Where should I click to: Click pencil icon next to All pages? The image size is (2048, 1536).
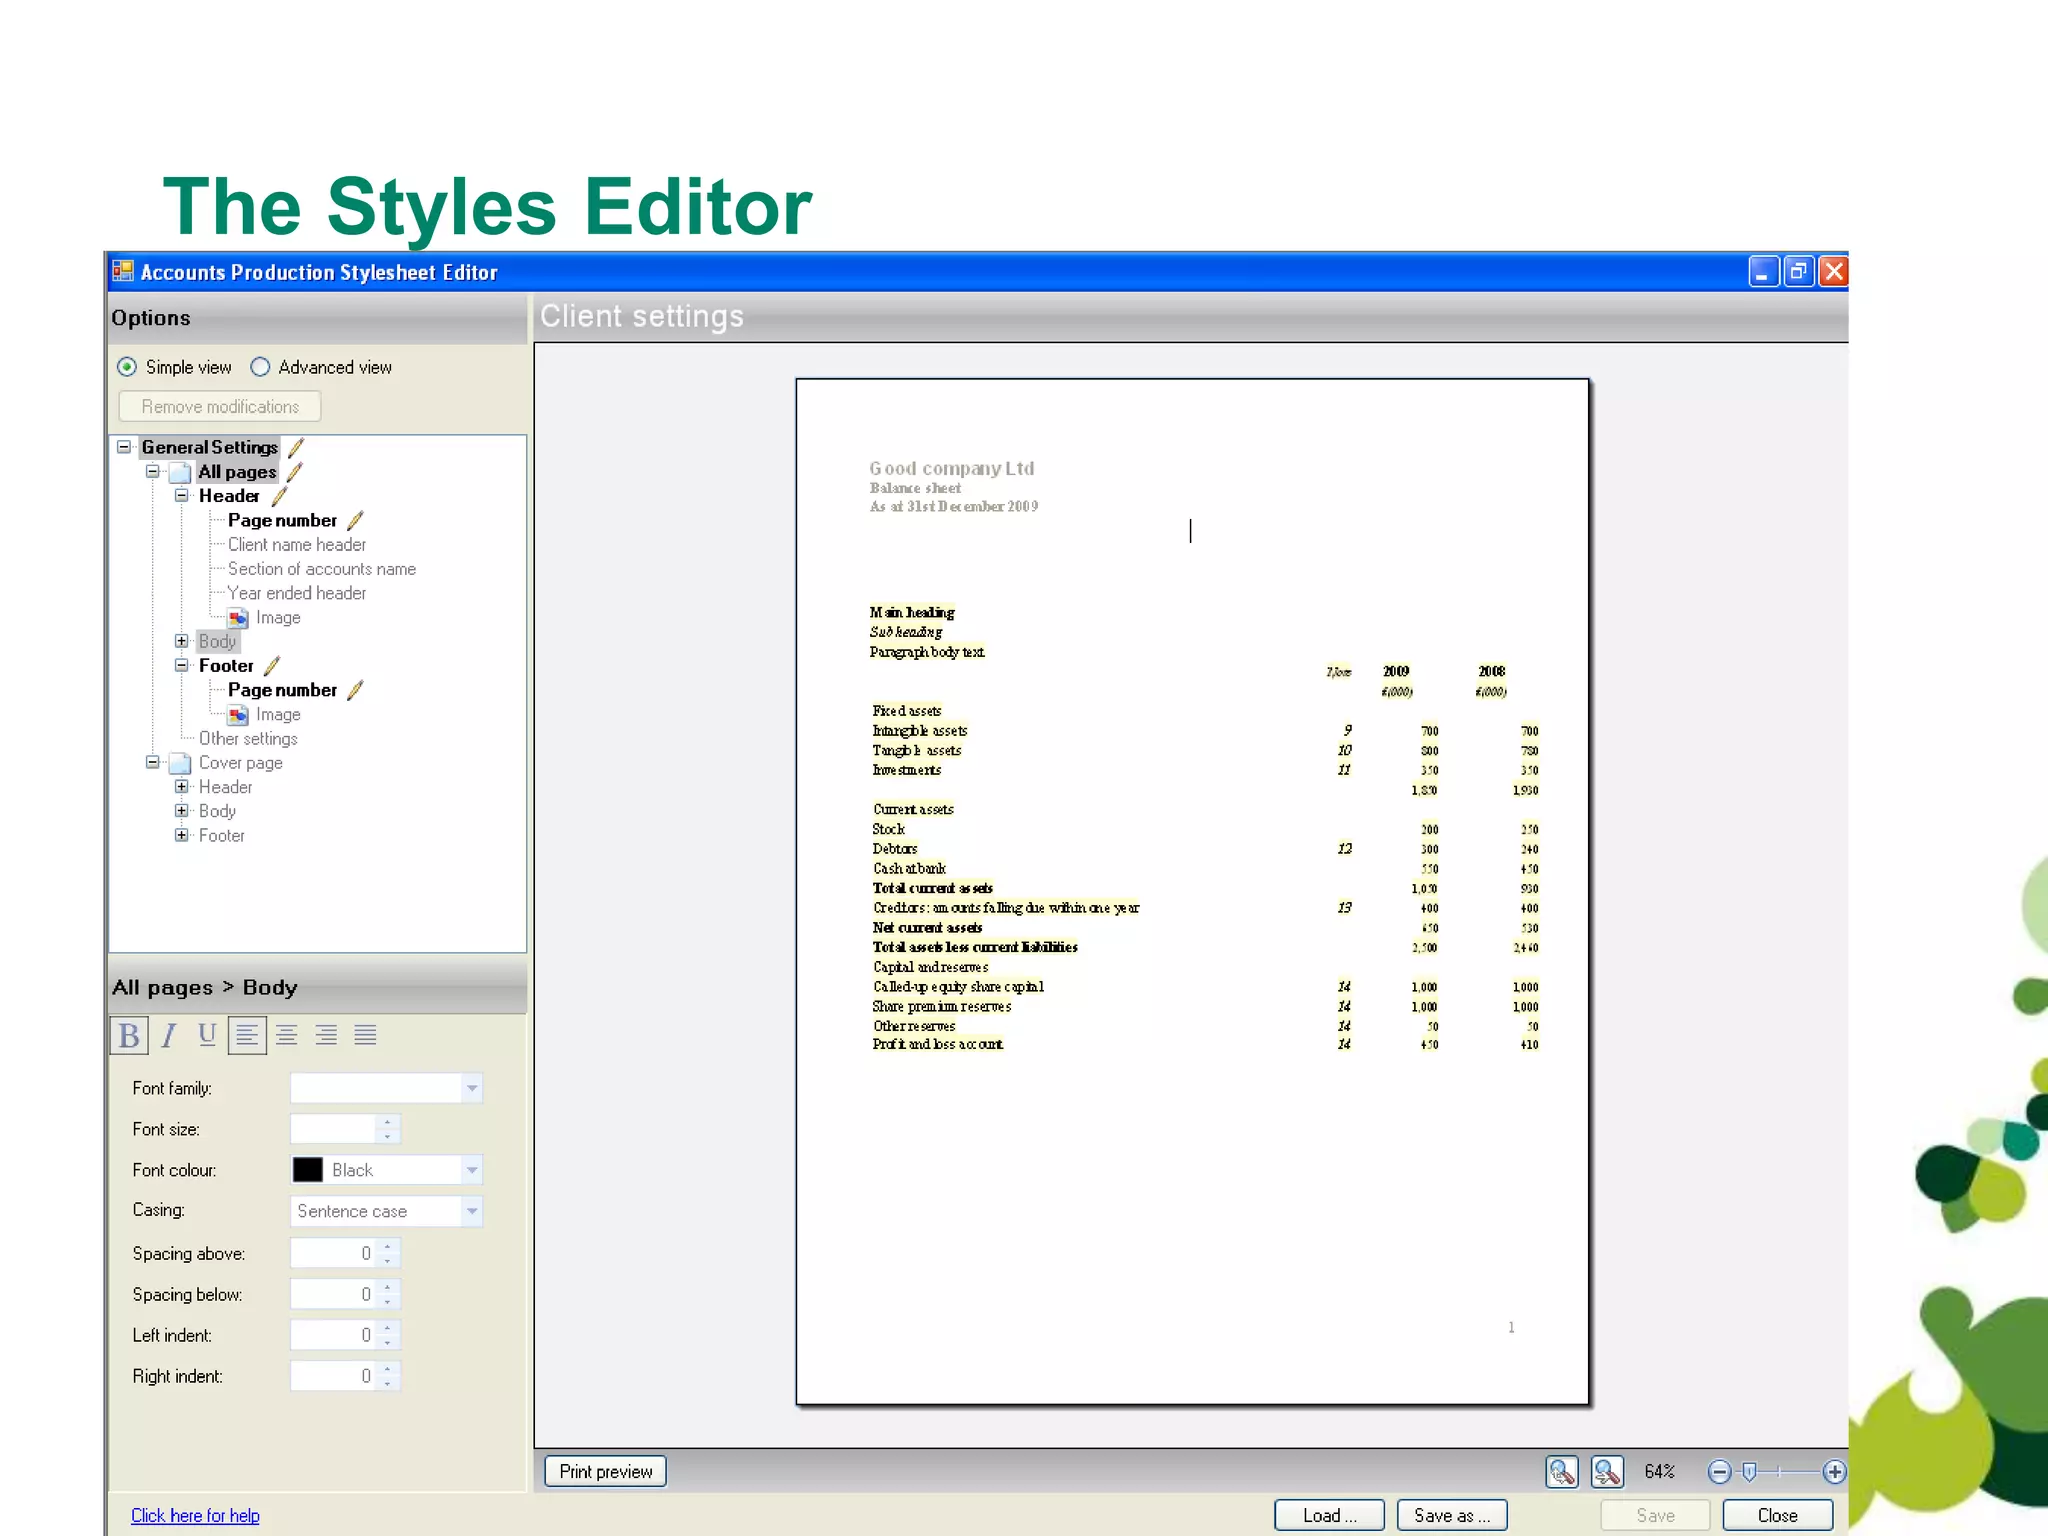[x=295, y=471]
